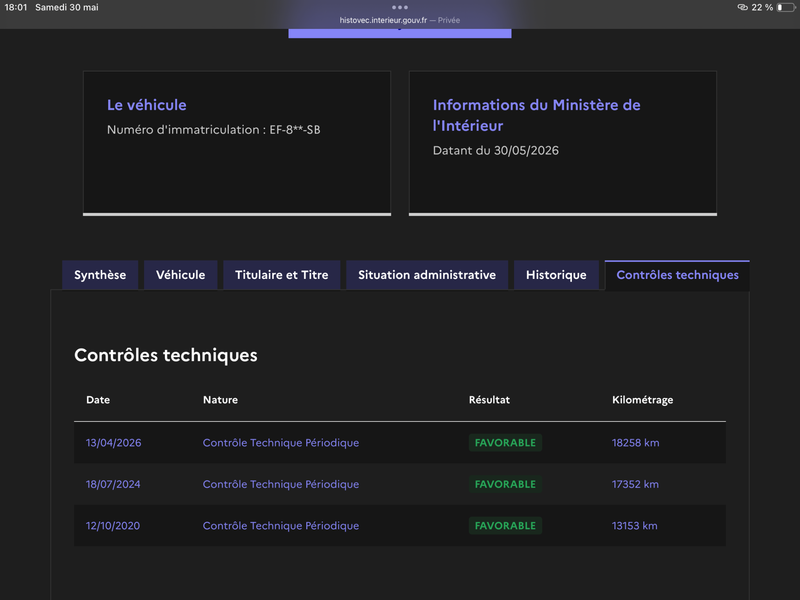Tap the link/hotspot status icon
Screen dimensions: 800x600
(x=742, y=7)
